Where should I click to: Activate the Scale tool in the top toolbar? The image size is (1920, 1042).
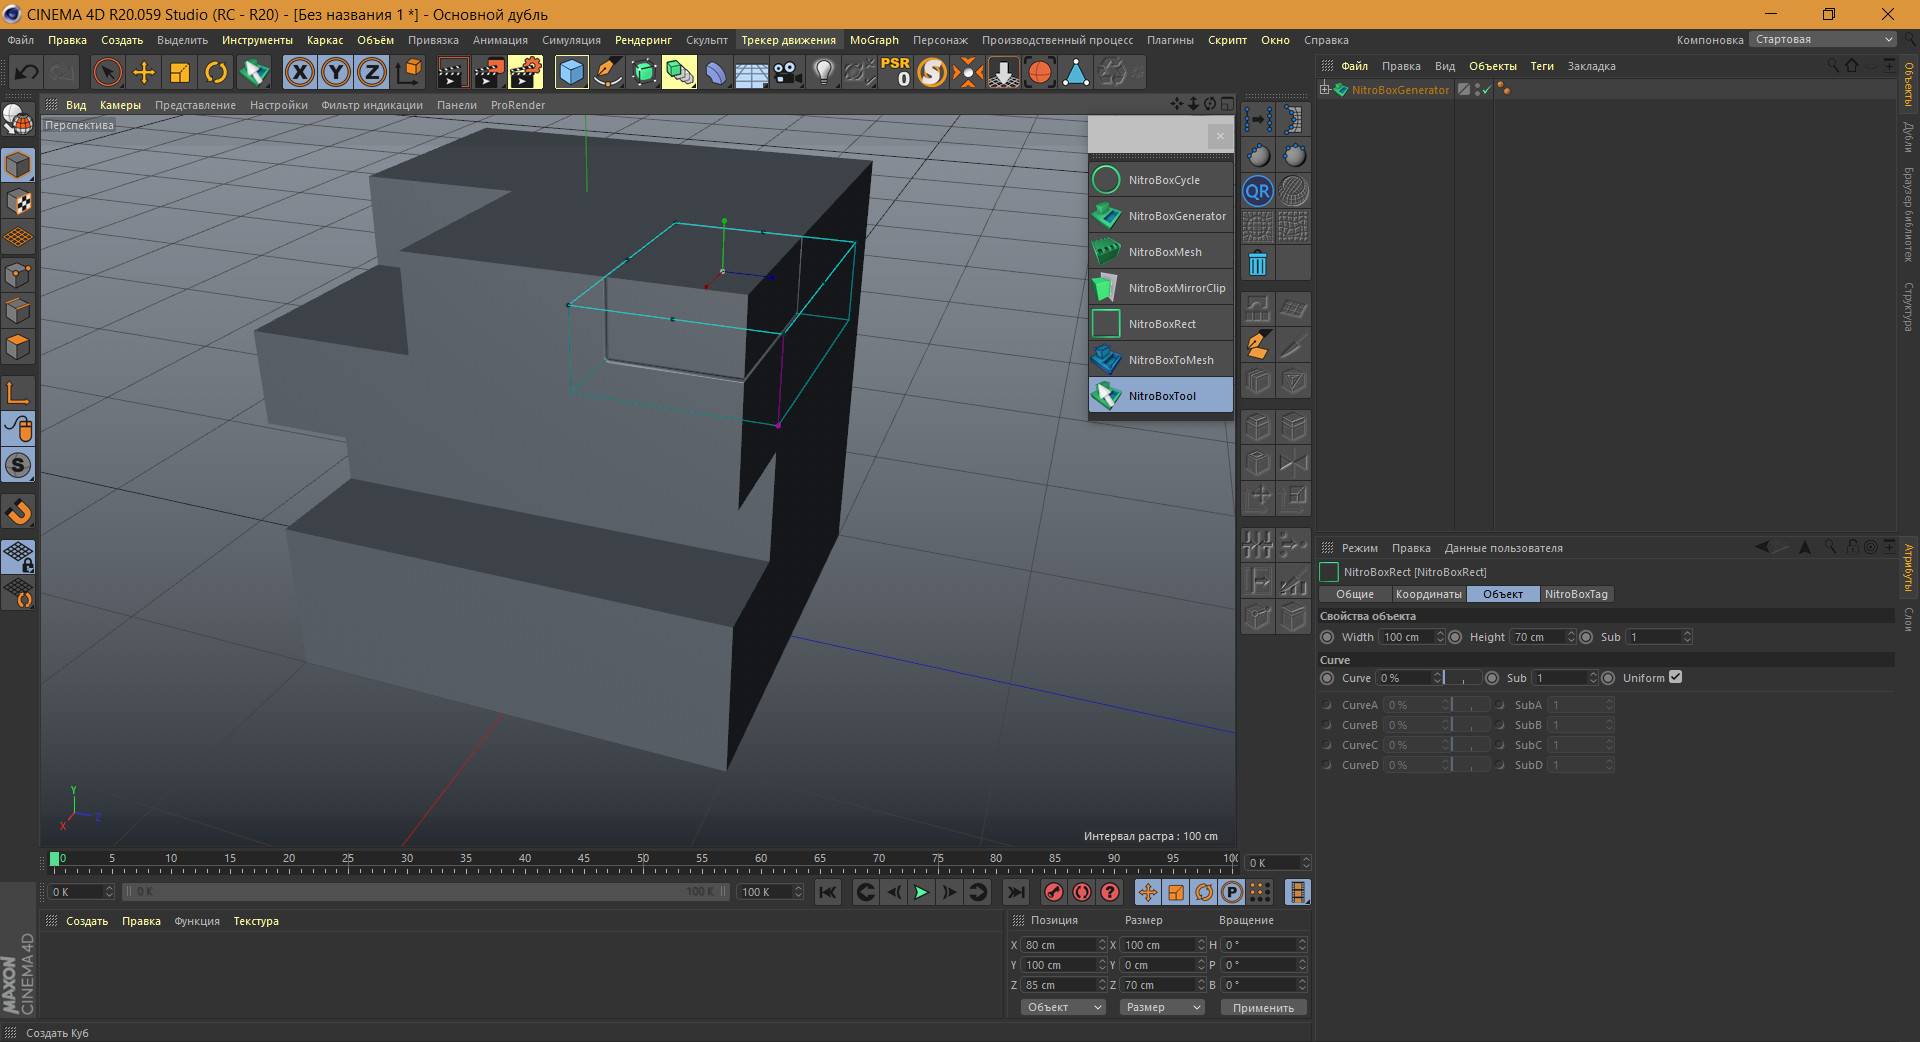(x=179, y=72)
